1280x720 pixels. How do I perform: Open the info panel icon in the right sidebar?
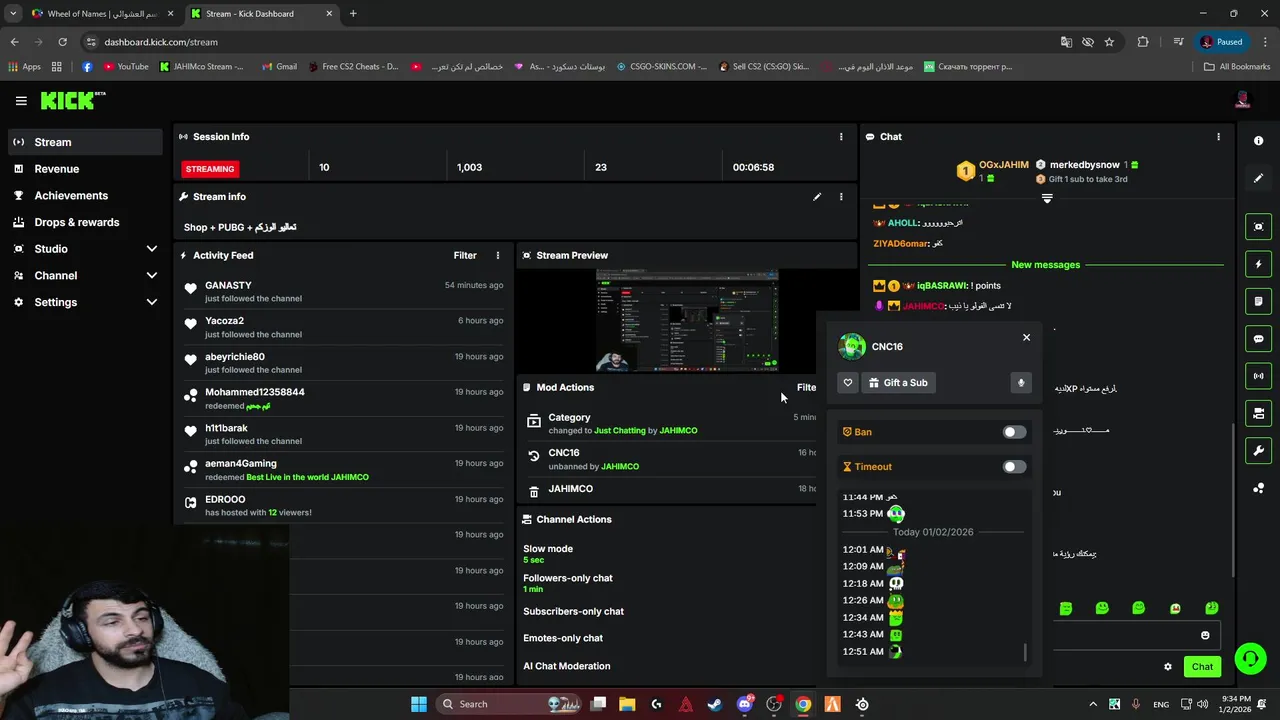(x=1258, y=141)
